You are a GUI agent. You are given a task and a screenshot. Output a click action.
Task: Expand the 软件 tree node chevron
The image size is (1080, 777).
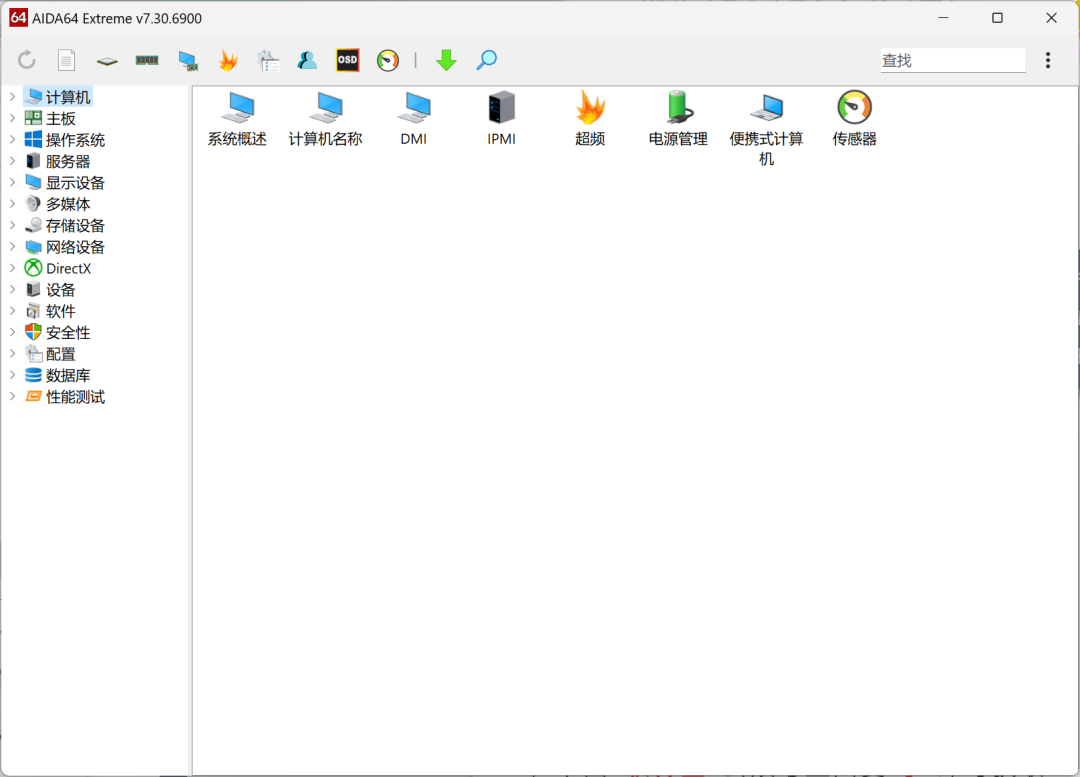tap(12, 311)
